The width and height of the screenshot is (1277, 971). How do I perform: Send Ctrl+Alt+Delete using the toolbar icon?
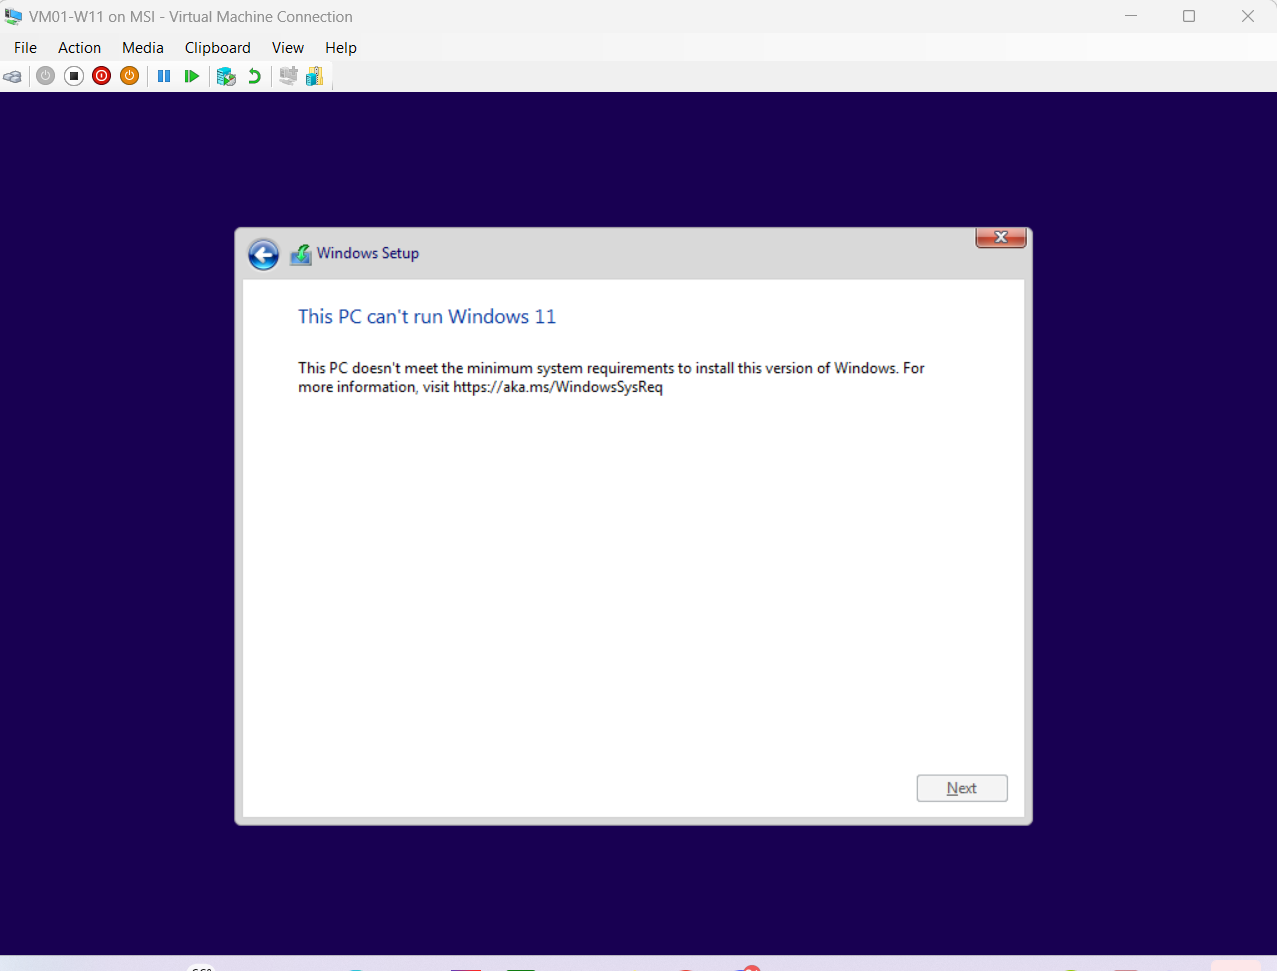click(x=13, y=76)
